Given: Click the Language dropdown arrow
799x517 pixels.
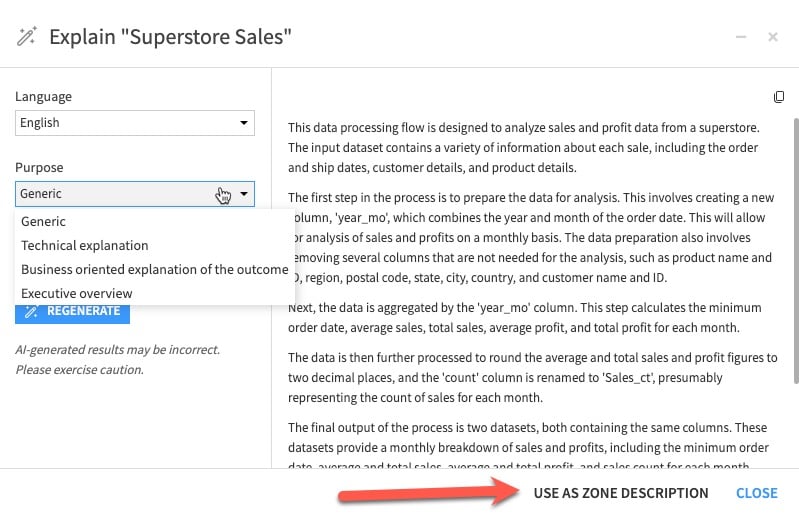Looking at the screenshot, I should point(244,123).
